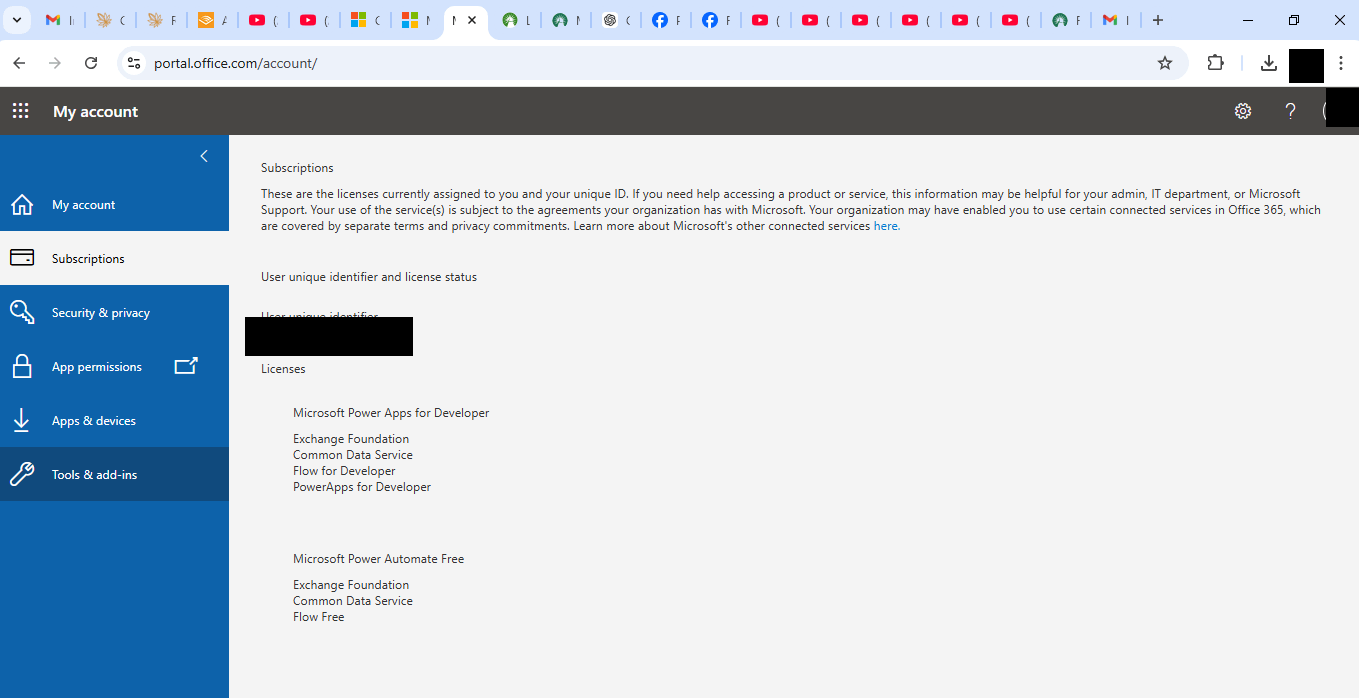Open the Chrome three-dot menu
Viewport: 1359px width, 698px height.
1341,63
